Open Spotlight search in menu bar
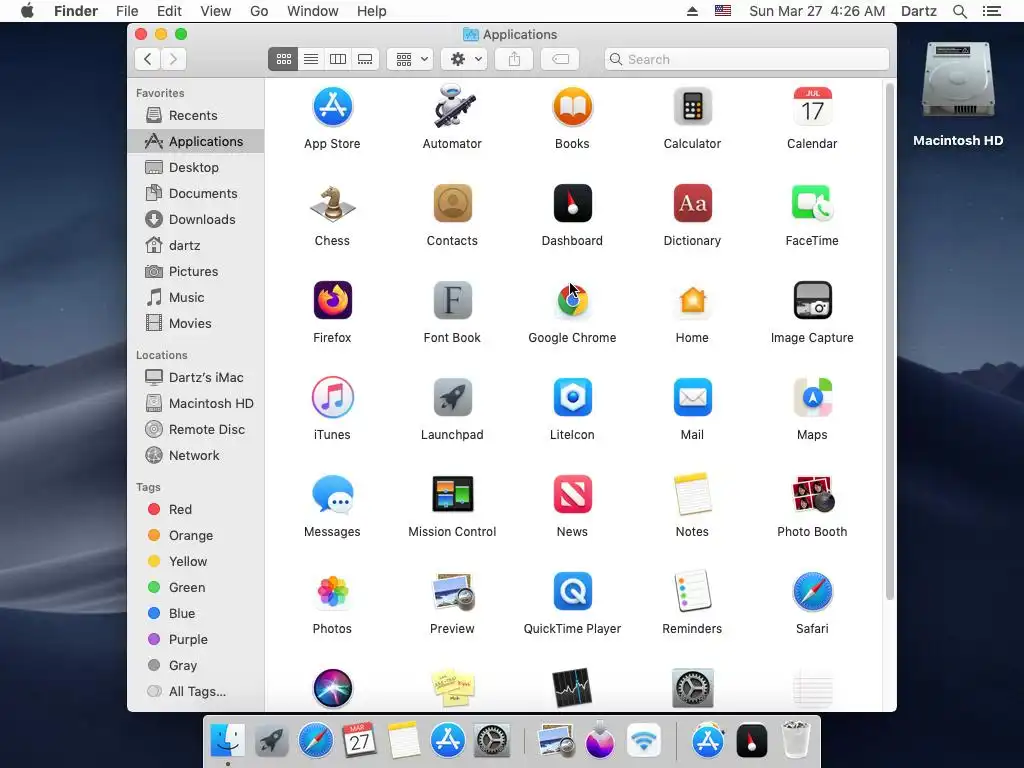Viewport: 1024px width, 768px height. [x=959, y=11]
